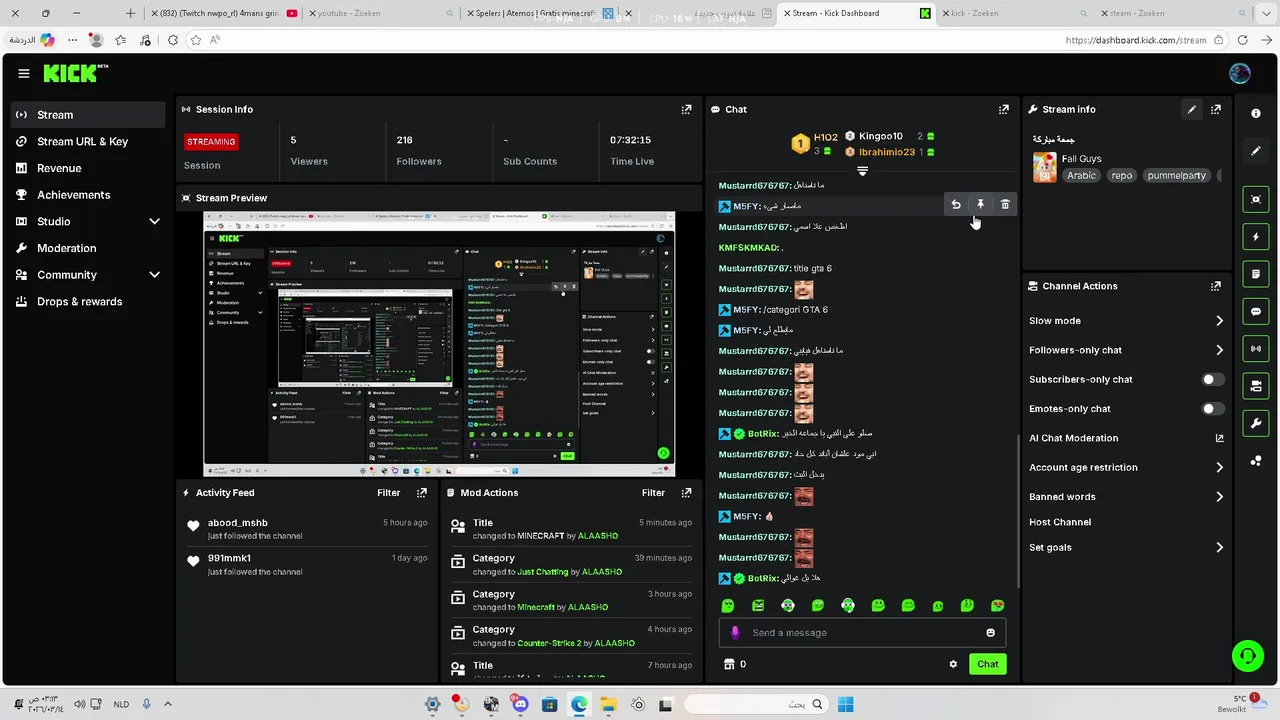Click the Windows taskbar search box
Screen dimensions: 1280x720
[x=758, y=704]
